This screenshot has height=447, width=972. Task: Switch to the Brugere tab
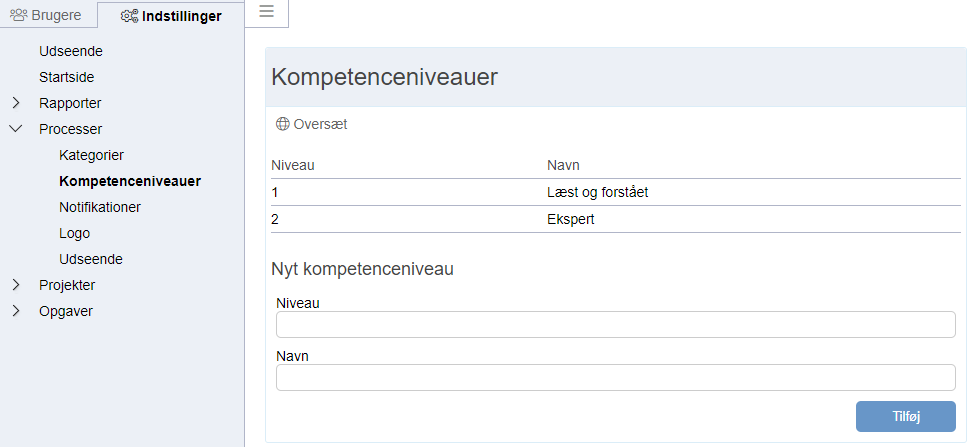(49, 15)
